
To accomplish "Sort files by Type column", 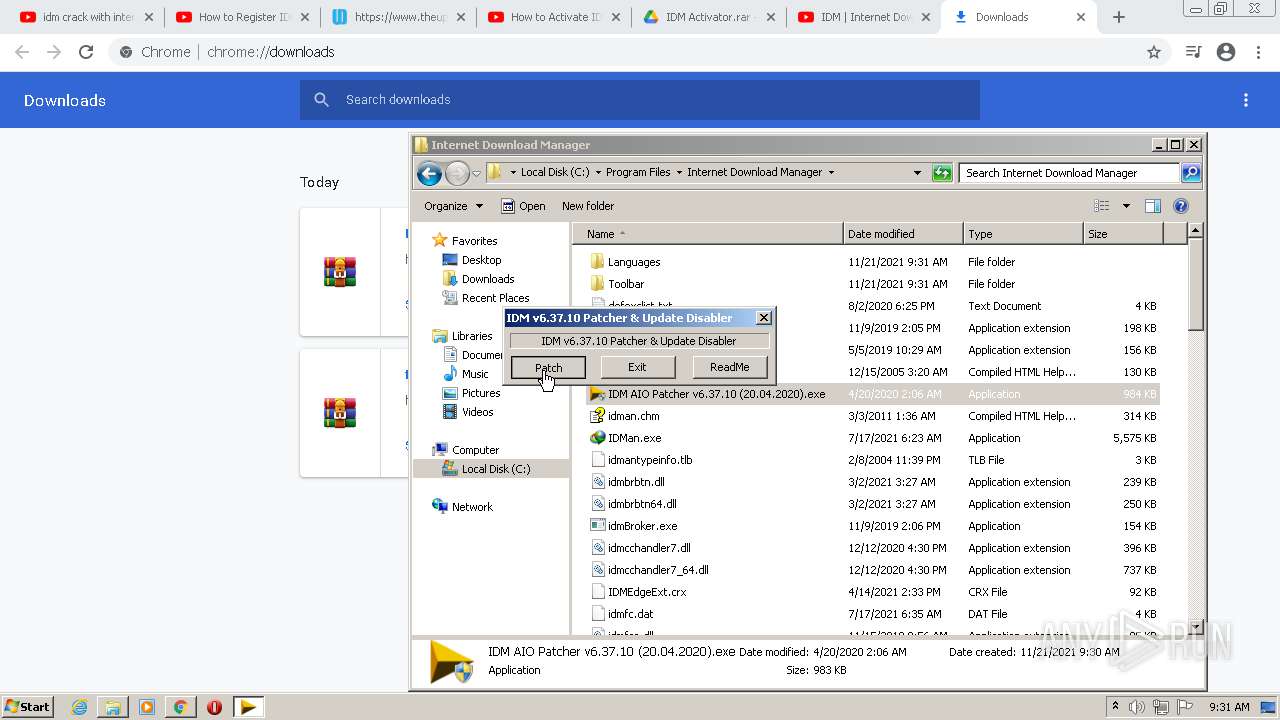I will 1023,234.
